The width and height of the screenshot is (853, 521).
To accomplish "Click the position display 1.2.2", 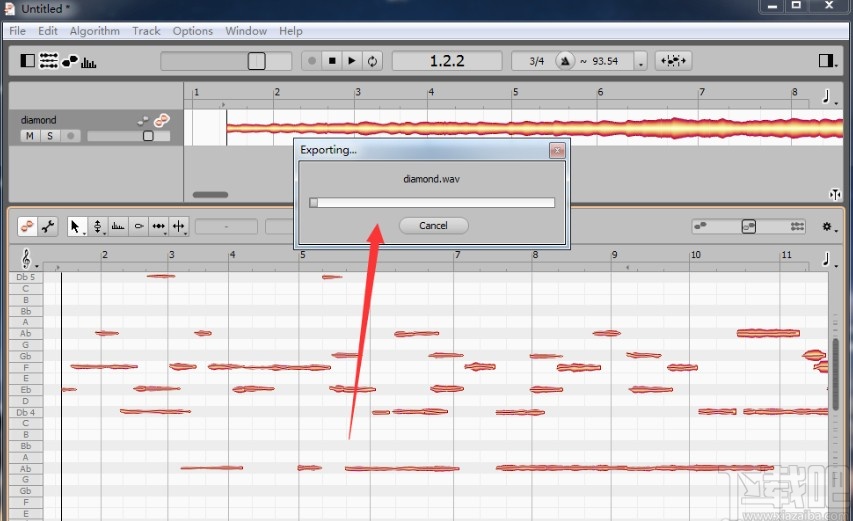I will [x=447, y=60].
